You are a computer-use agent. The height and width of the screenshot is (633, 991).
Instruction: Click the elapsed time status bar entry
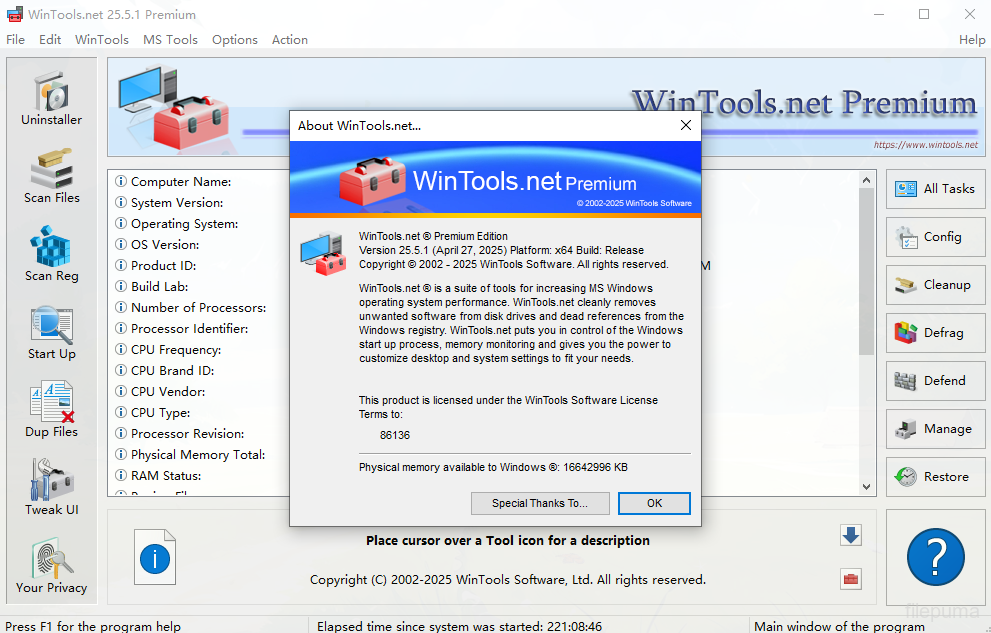[459, 626]
